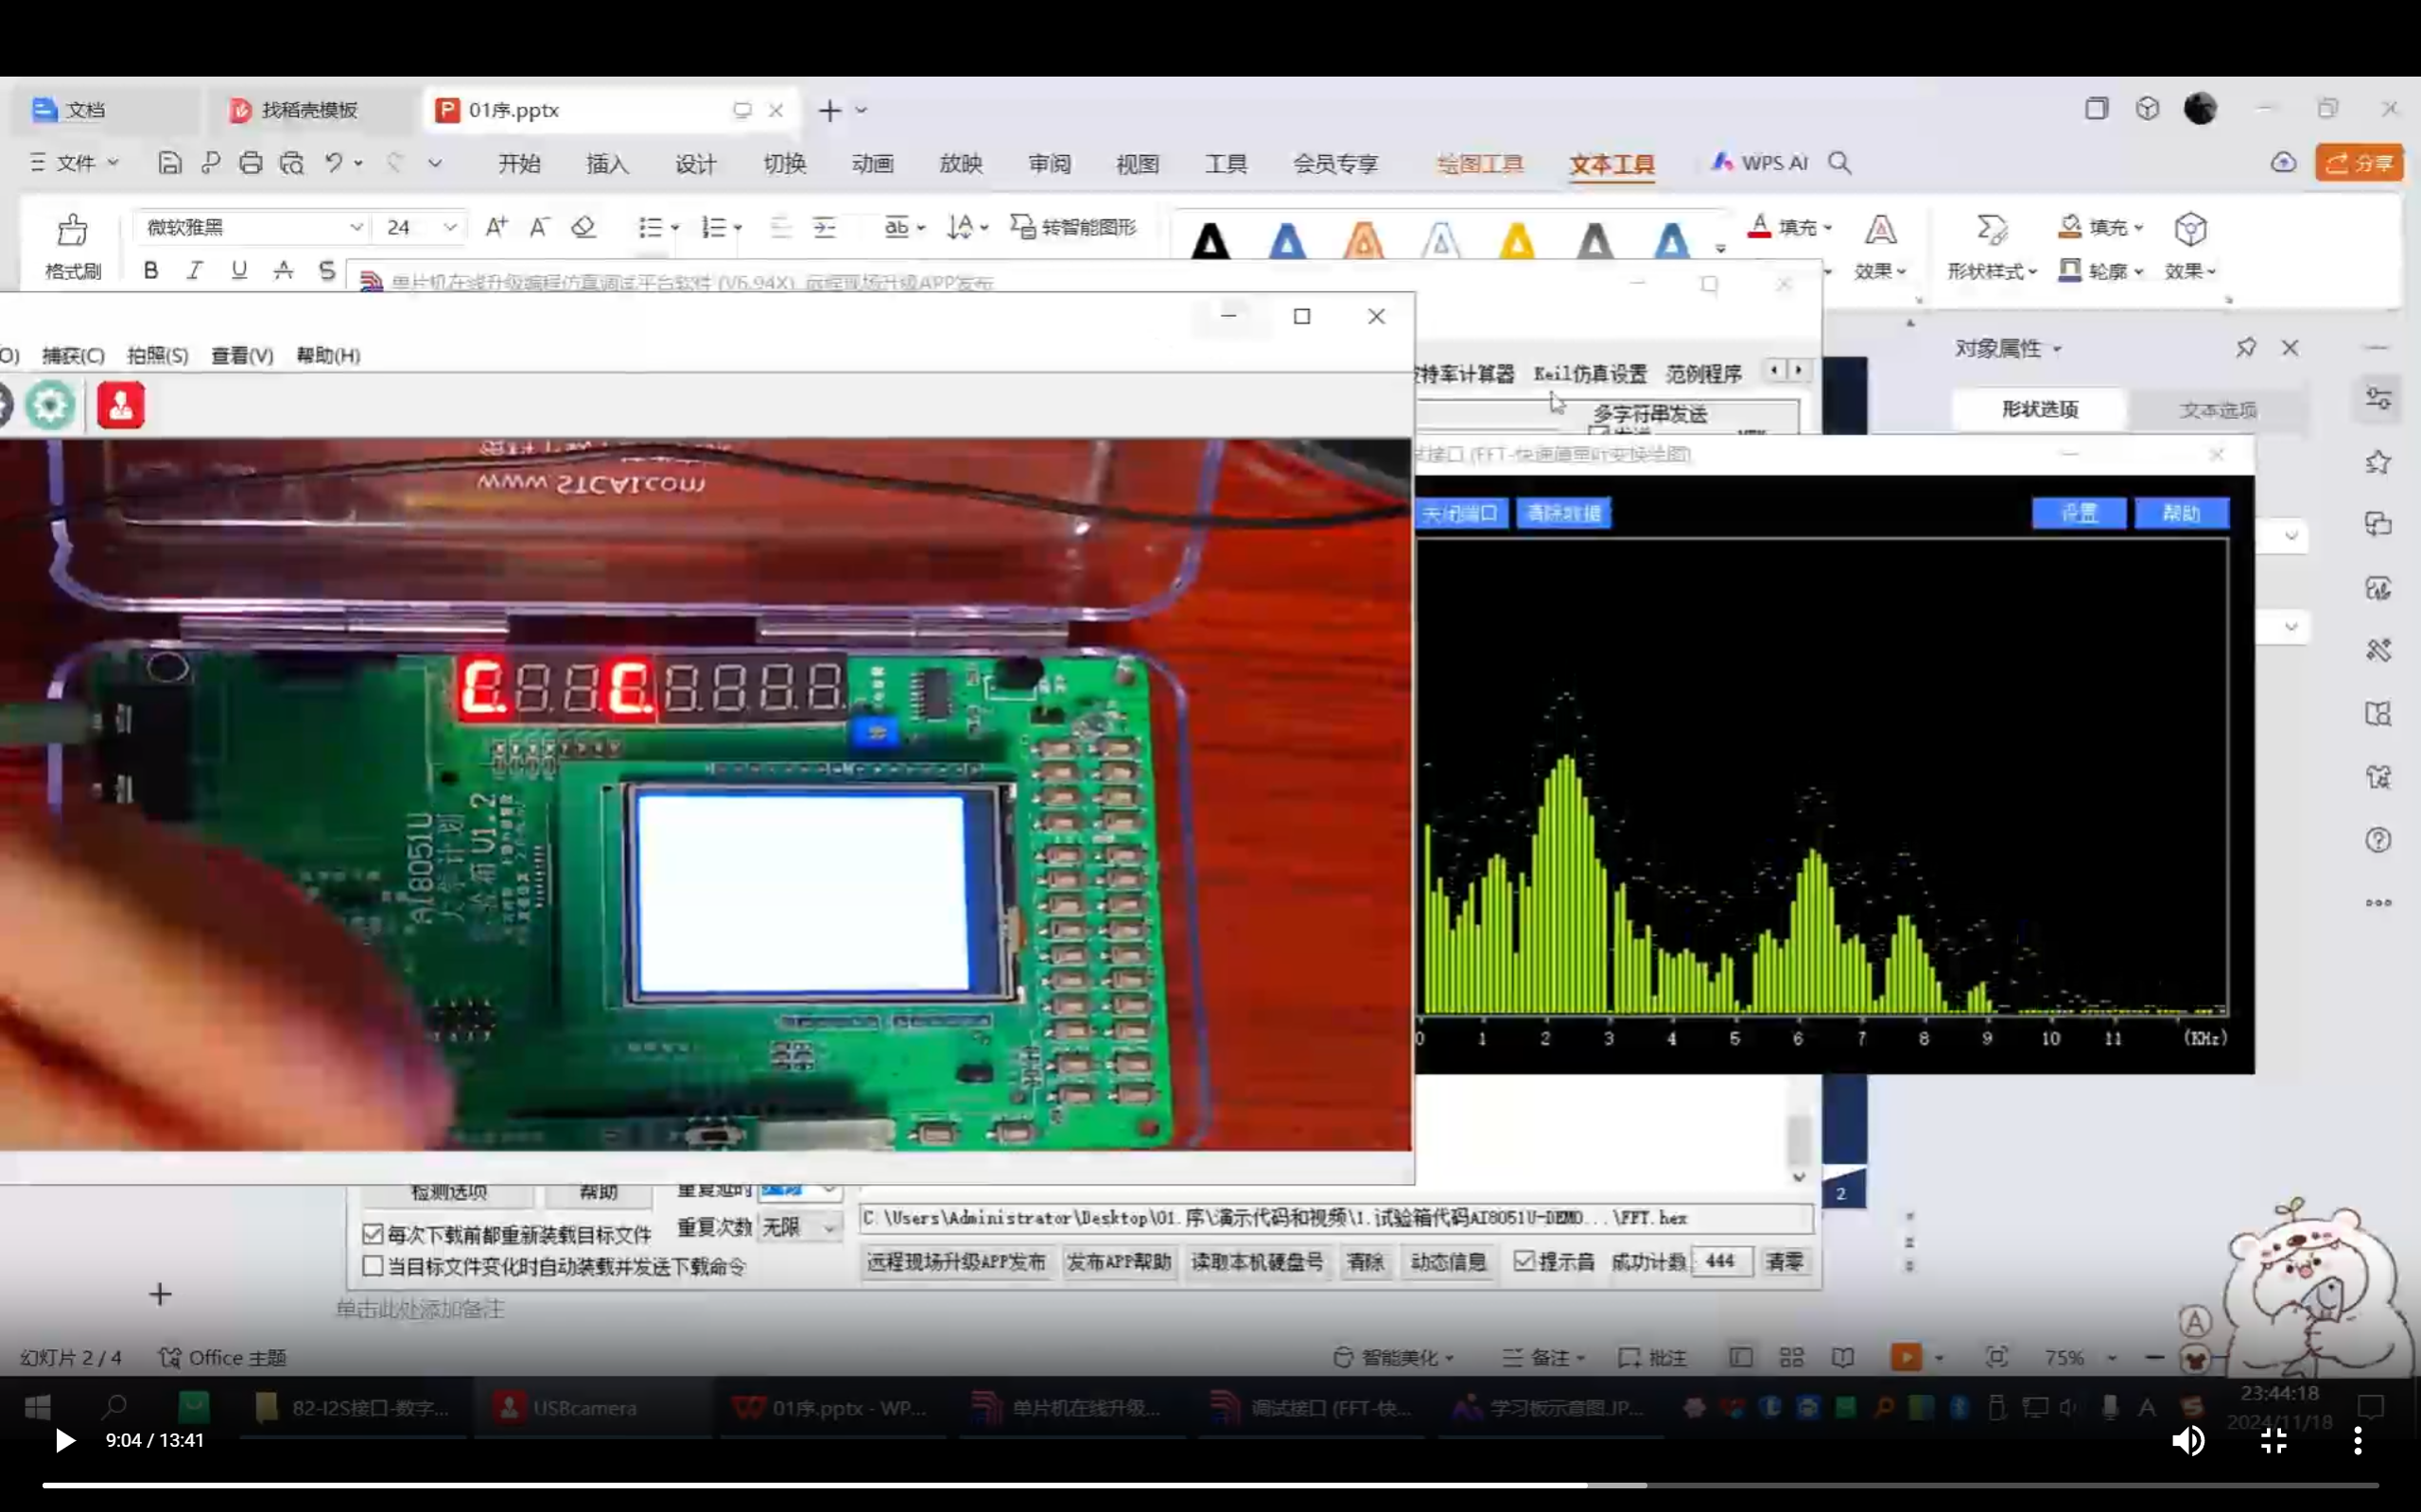The width and height of the screenshot is (2421, 1512).
Task: Click the video progress bar
Action: tap(1210, 1485)
